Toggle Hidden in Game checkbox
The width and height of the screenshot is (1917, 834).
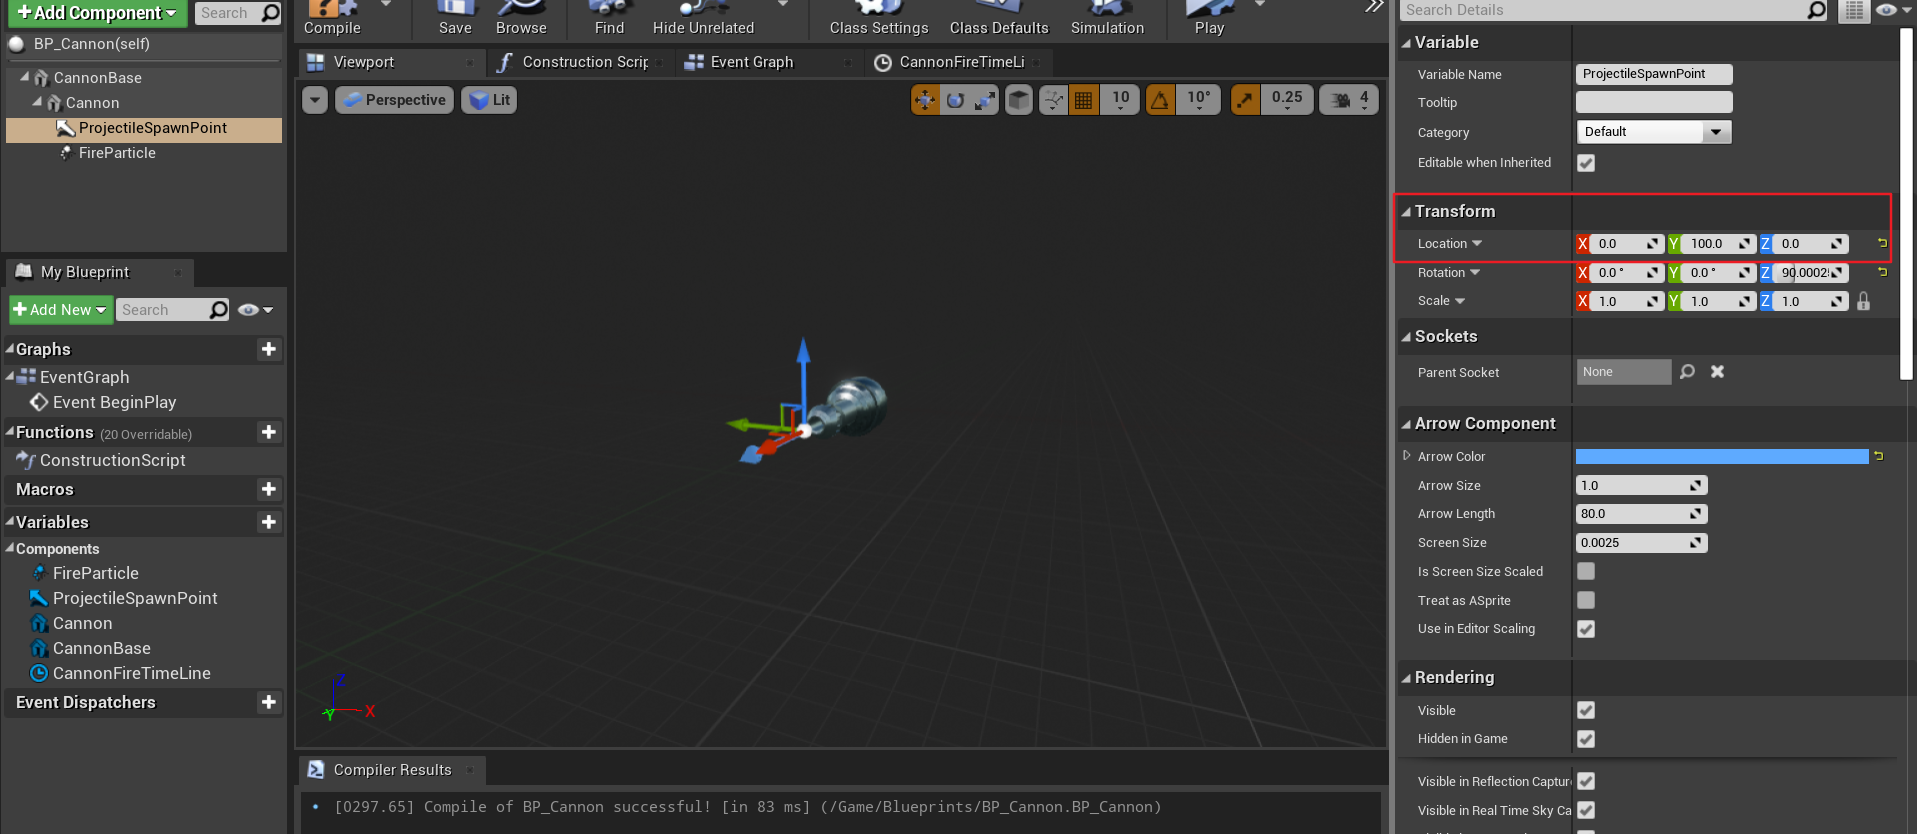coord(1586,739)
